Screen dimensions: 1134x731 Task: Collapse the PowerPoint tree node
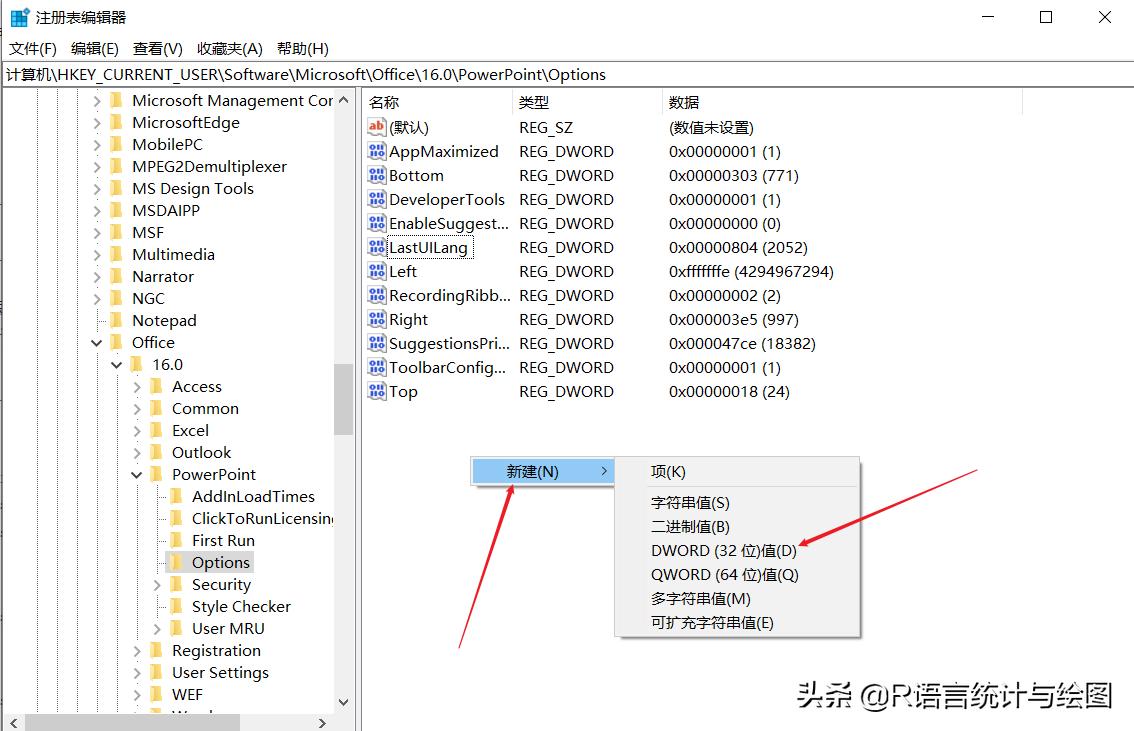coord(137,475)
